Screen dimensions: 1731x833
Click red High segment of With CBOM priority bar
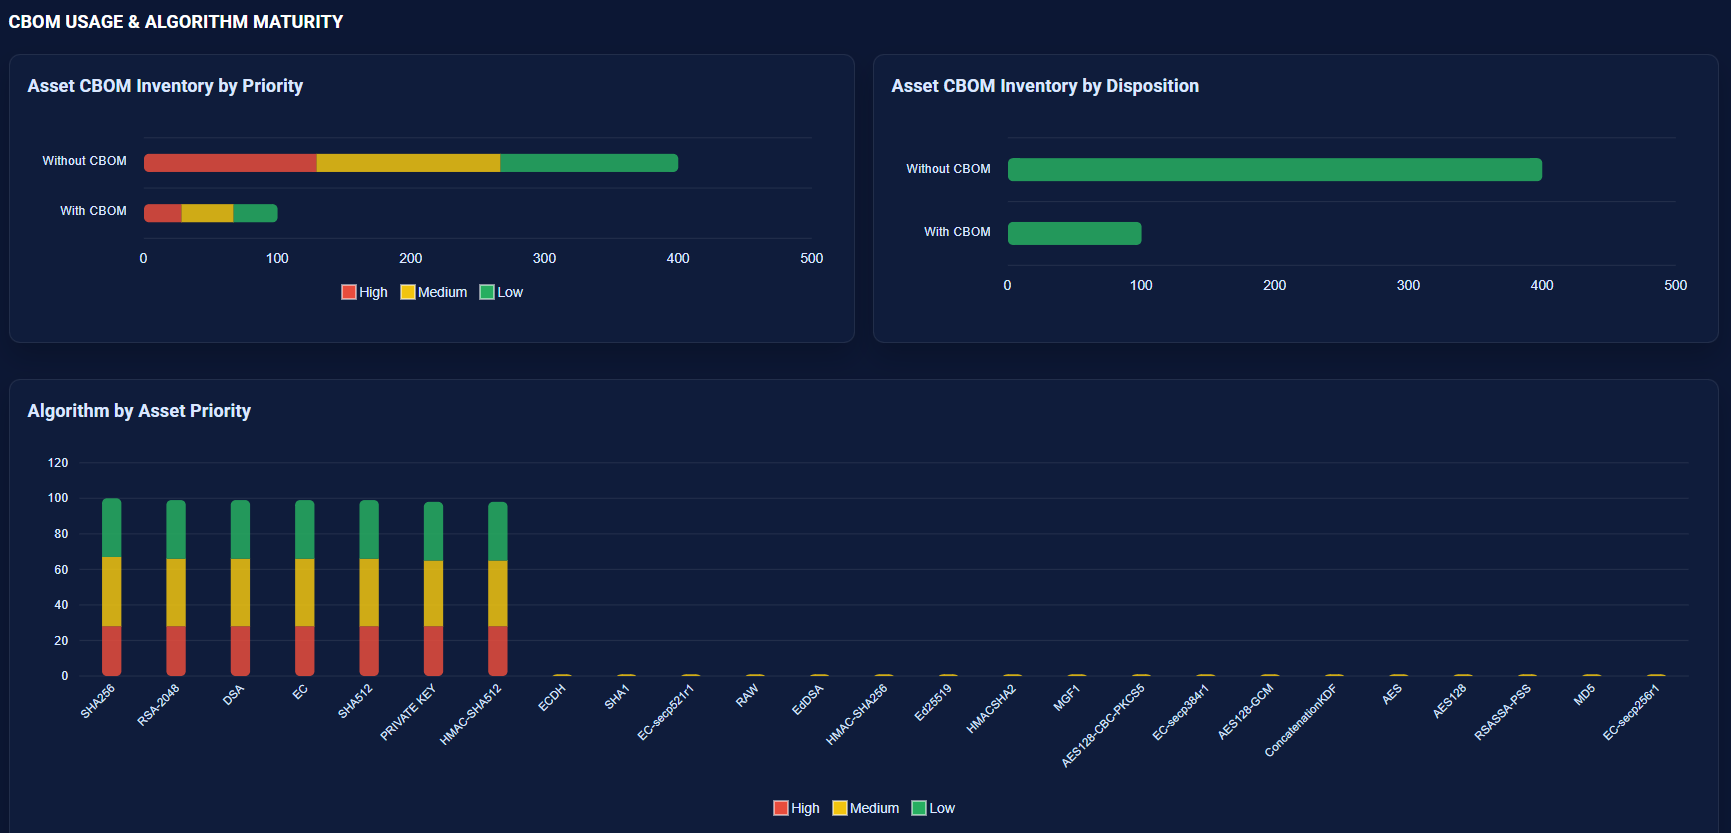coord(163,213)
